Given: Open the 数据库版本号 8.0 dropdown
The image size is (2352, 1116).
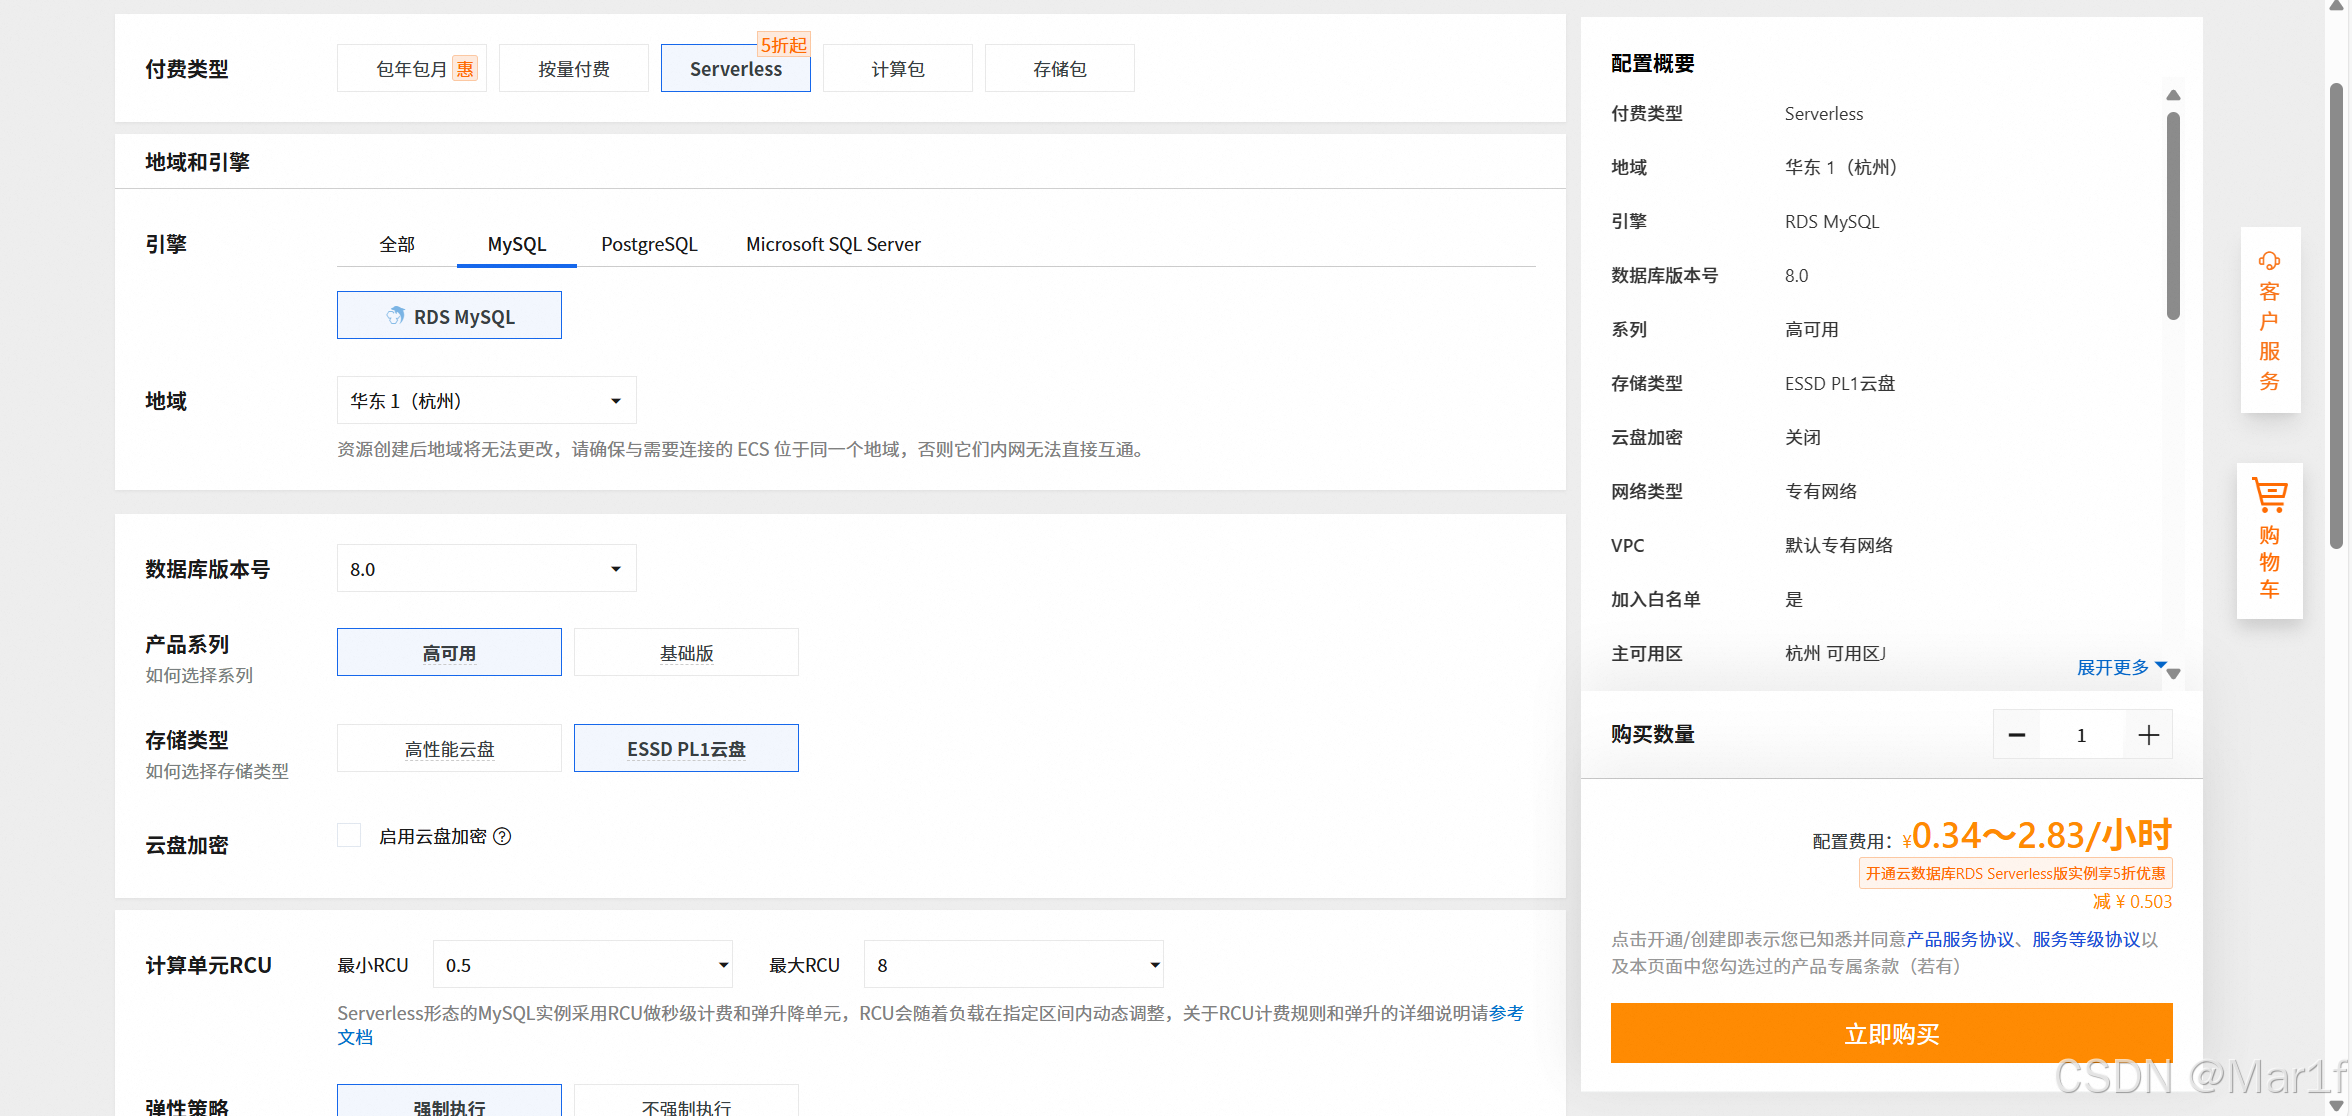Looking at the screenshot, I should tap(487, 569).
